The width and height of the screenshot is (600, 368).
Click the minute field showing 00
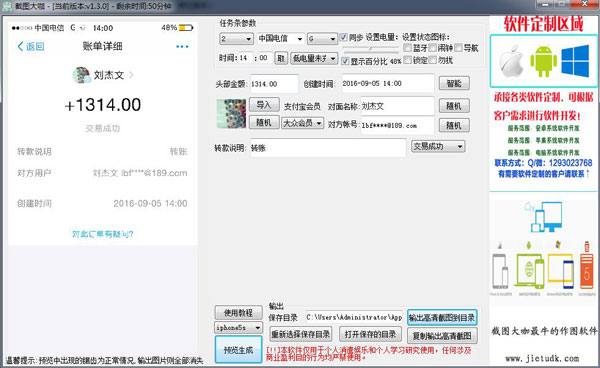click(x=265, y=58)
